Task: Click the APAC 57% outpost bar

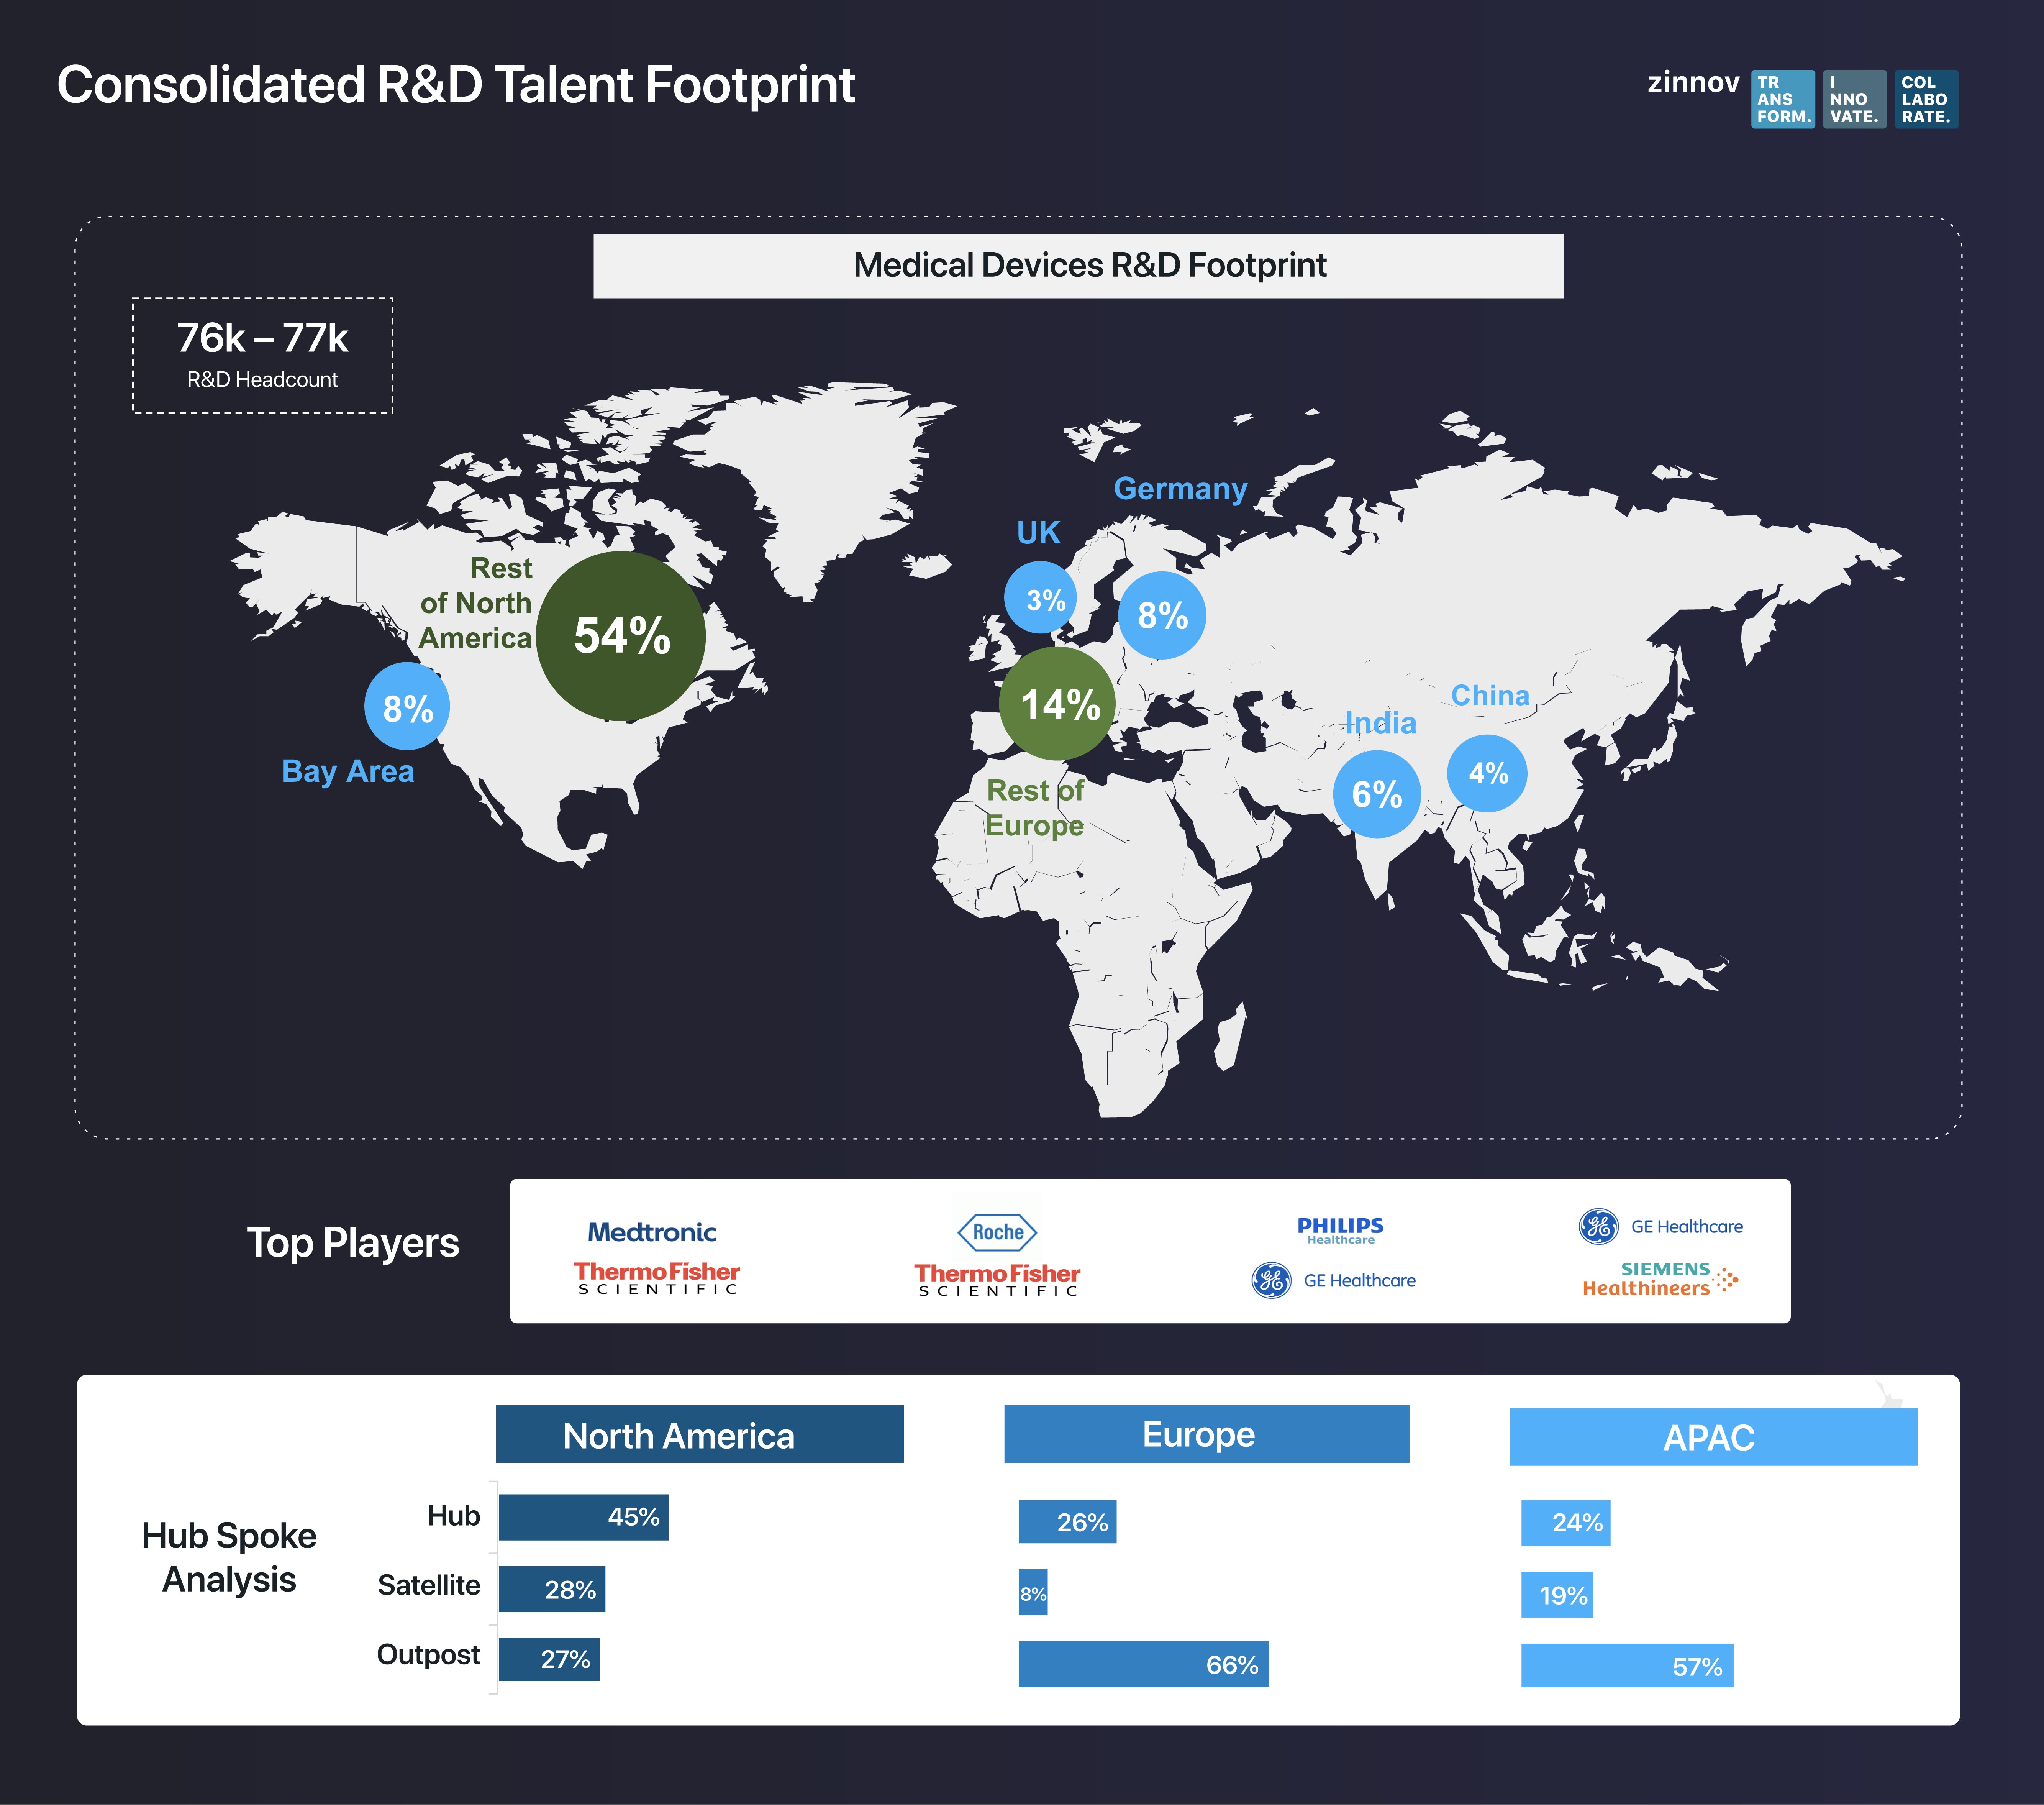Action: (1628, 1666)
